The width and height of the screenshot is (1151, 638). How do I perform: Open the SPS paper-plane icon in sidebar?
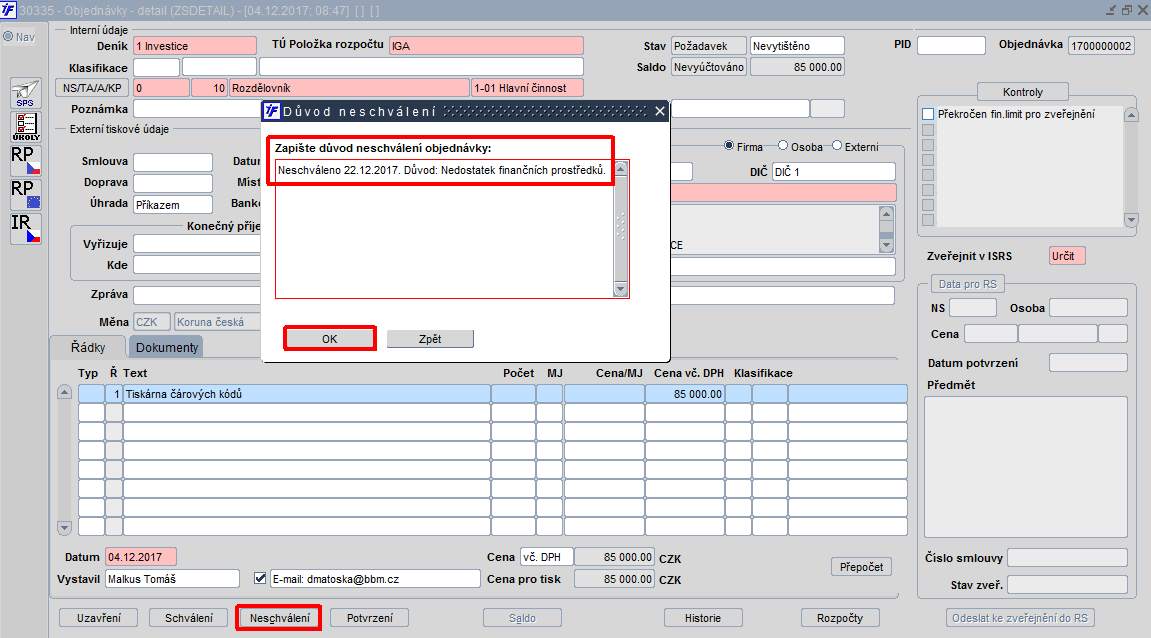pos(26,93)
